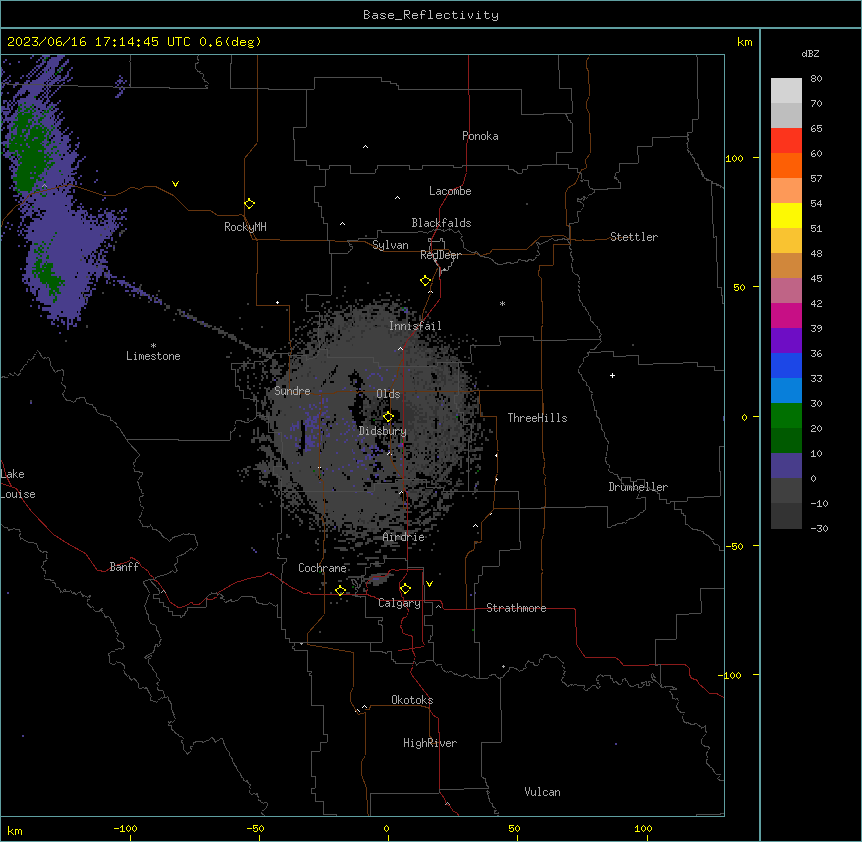Click the white plus marker northwest of Drumheller
Image resolution: width=862 pixels, height=842 pixels.
pyautogui.click(x=612, y=375)
